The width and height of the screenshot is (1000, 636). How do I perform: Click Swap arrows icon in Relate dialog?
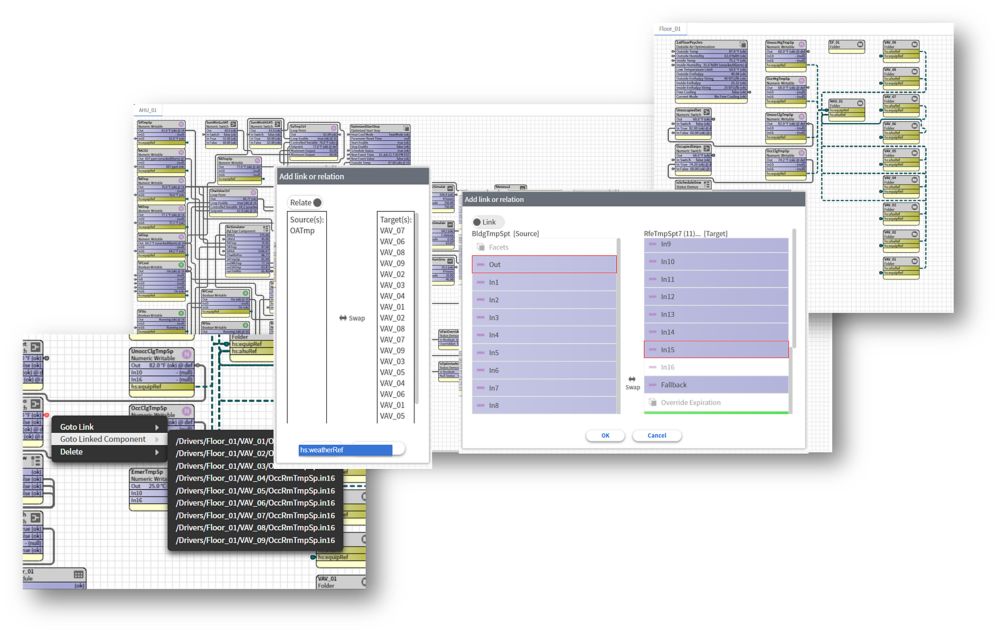pyautogui.click(x=342, y=318)
